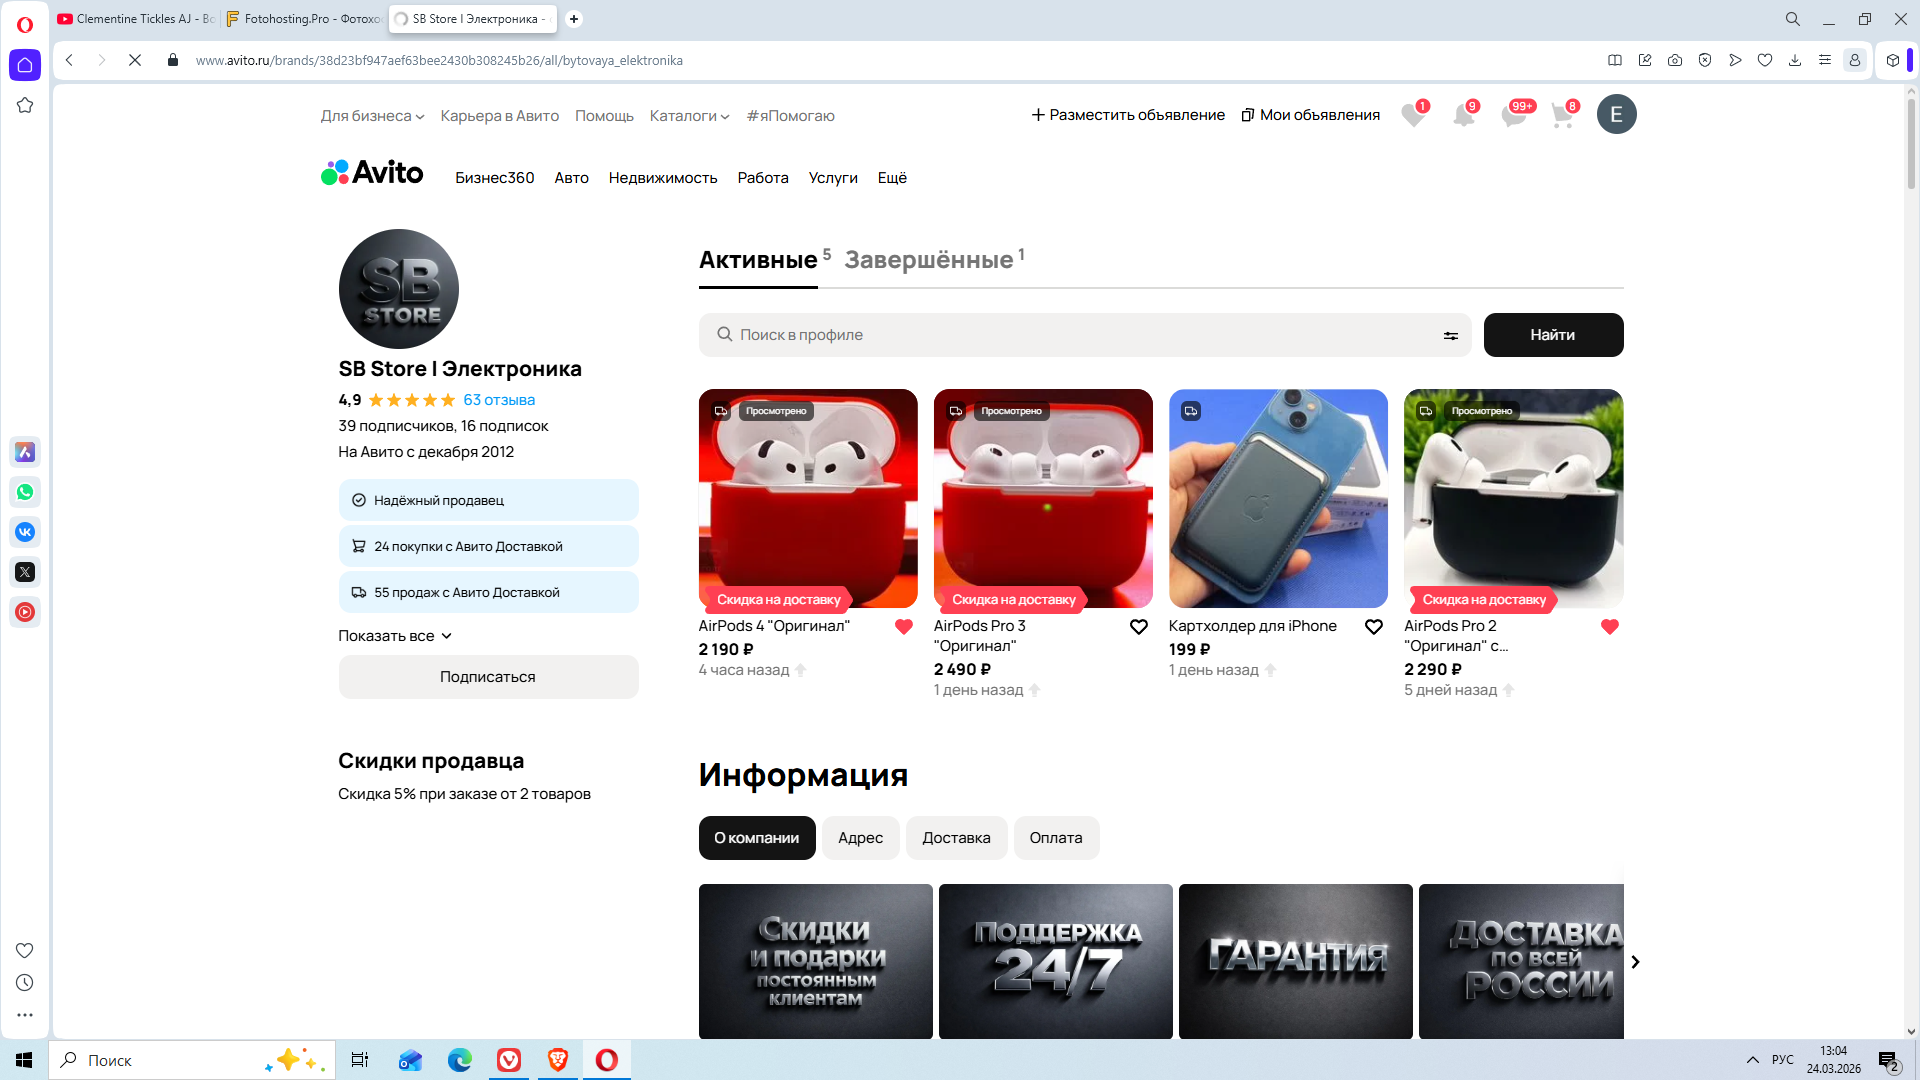
Task: Add the iPhone cardholder to favorites
Action: pos(1374,627)
